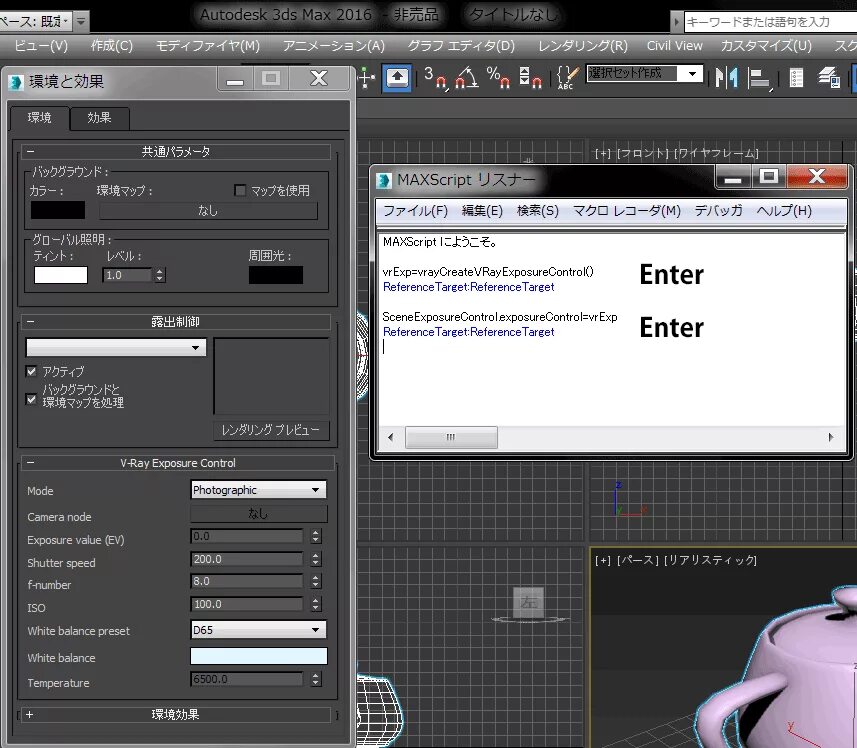The width and height of the screenshot is (857, 748).
Task: Click Listener scroll right arrow
Action: click(x=831, y=437)
